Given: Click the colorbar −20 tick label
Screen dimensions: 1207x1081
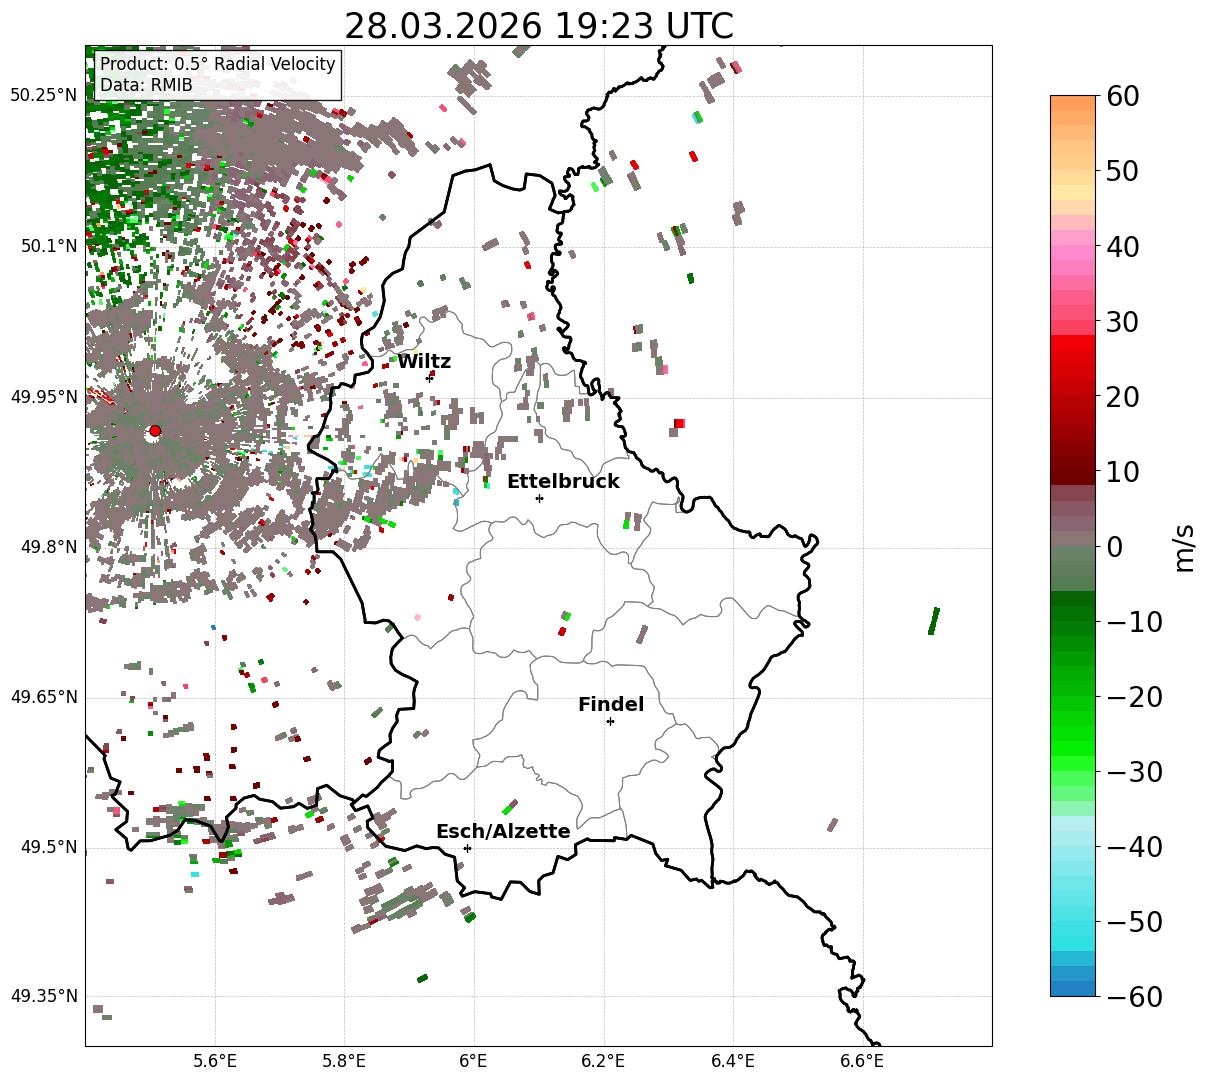Looking at the screenshot, I should click(1134, 696).
